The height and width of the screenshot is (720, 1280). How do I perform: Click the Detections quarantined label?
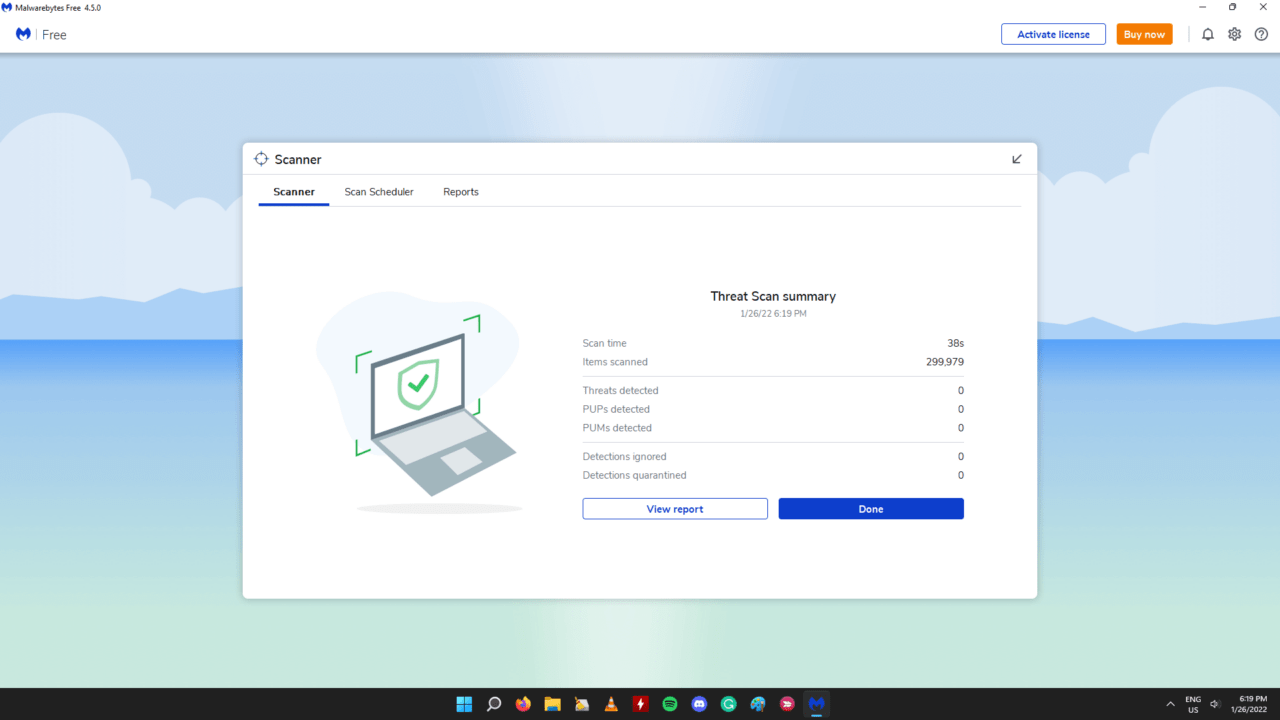coord(635,475)
